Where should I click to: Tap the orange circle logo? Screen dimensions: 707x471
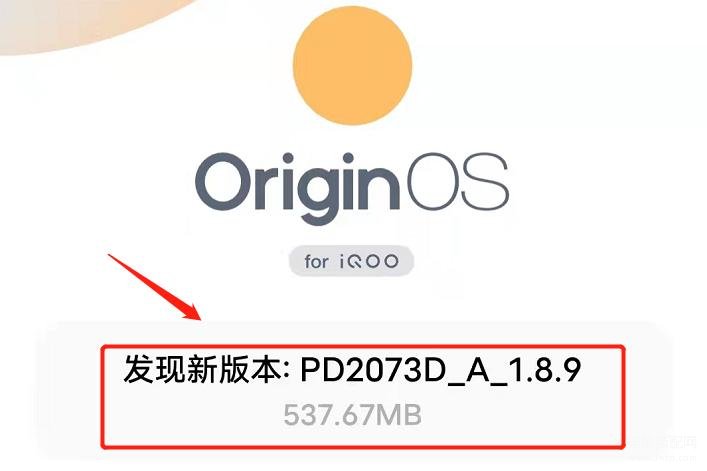point(352,66)
